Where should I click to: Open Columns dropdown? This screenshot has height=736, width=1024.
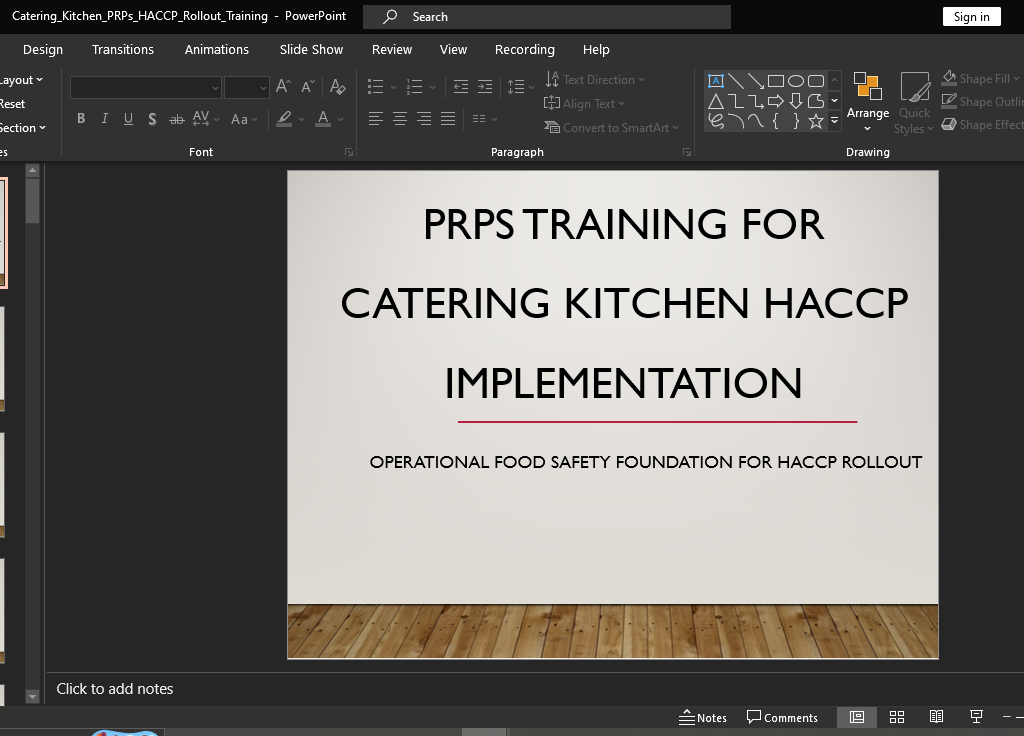coord(485,119)
